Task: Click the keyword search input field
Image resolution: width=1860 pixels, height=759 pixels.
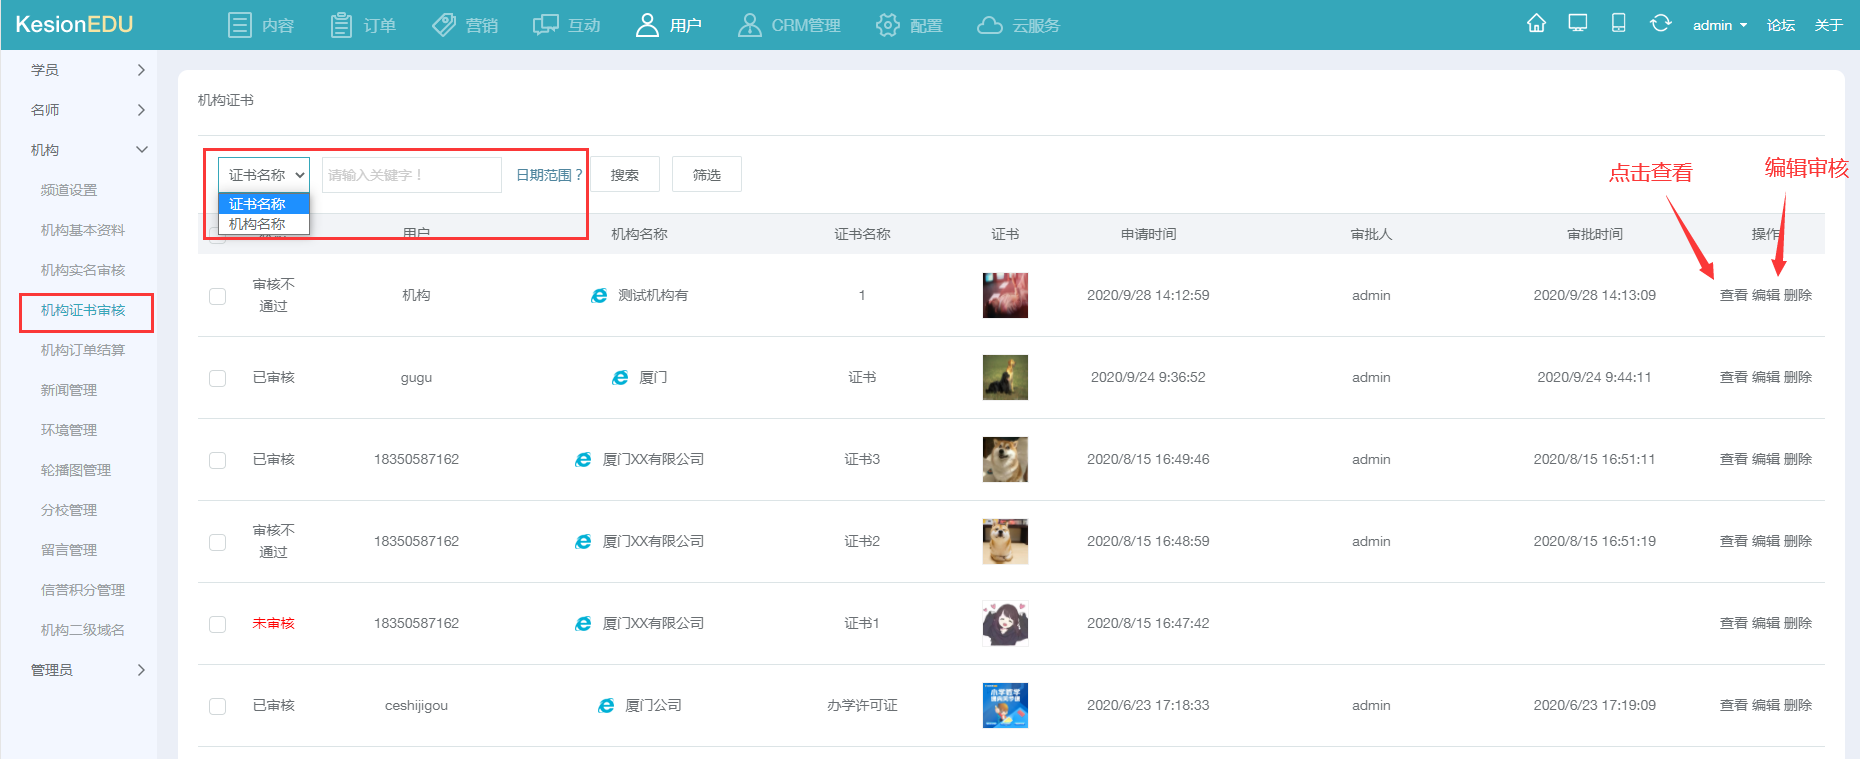Action: [411, 175]
